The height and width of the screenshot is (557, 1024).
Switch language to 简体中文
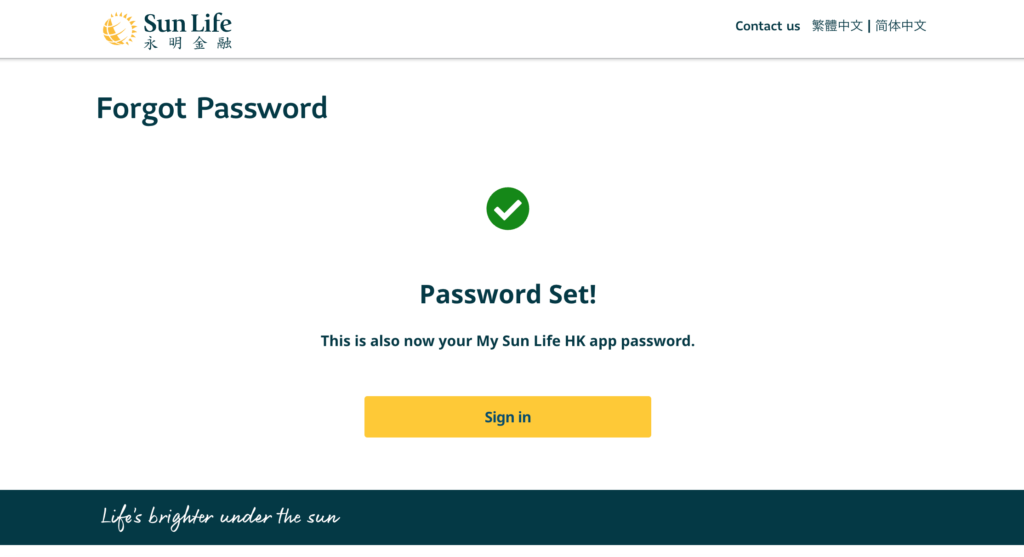coord(901,25)
